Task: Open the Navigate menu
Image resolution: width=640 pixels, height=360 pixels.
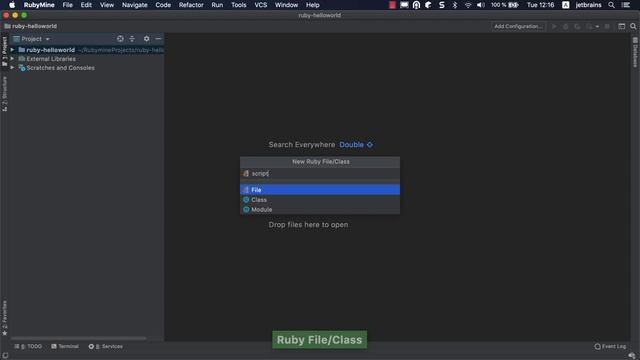Action: [135, 5]
